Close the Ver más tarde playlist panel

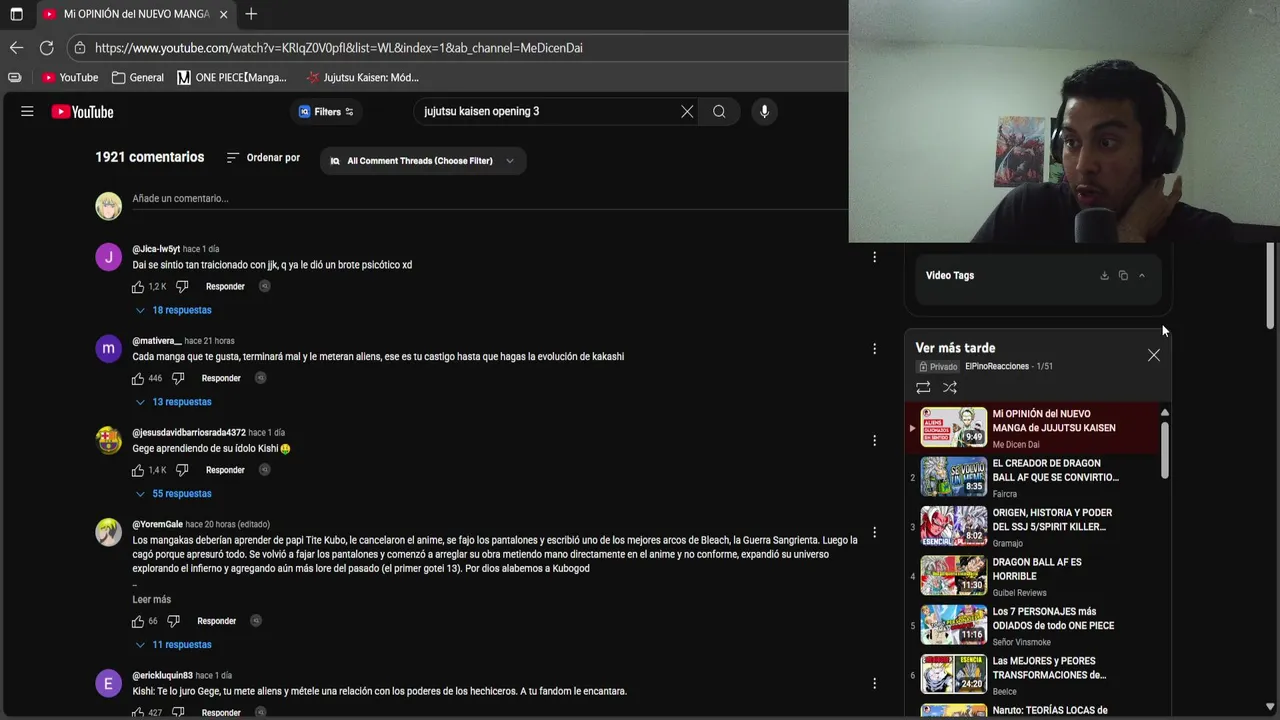1154,355
